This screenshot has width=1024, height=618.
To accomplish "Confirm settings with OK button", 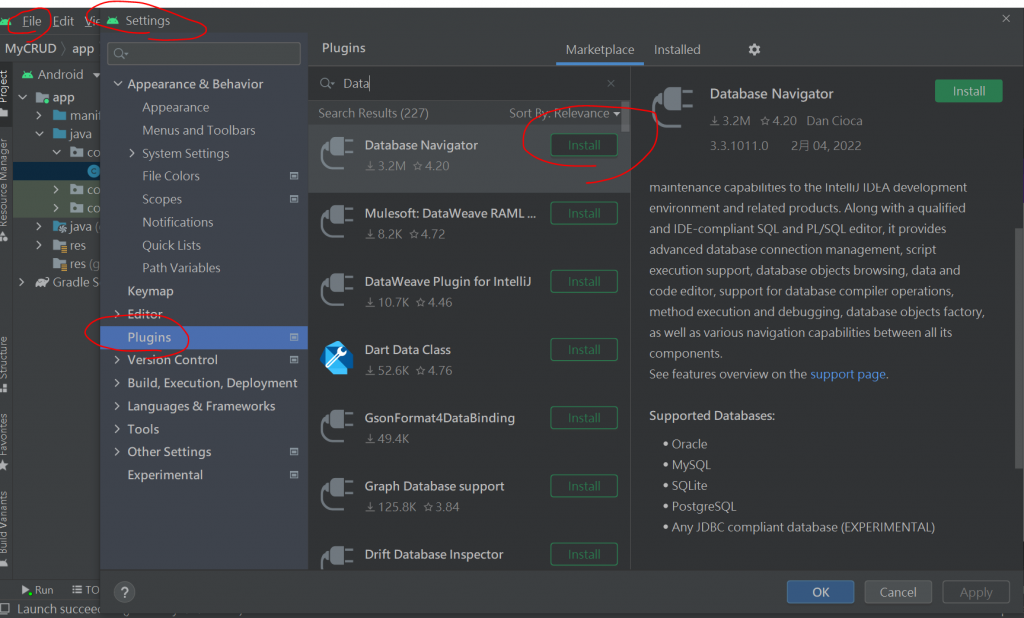I will [x=820, y=592].
